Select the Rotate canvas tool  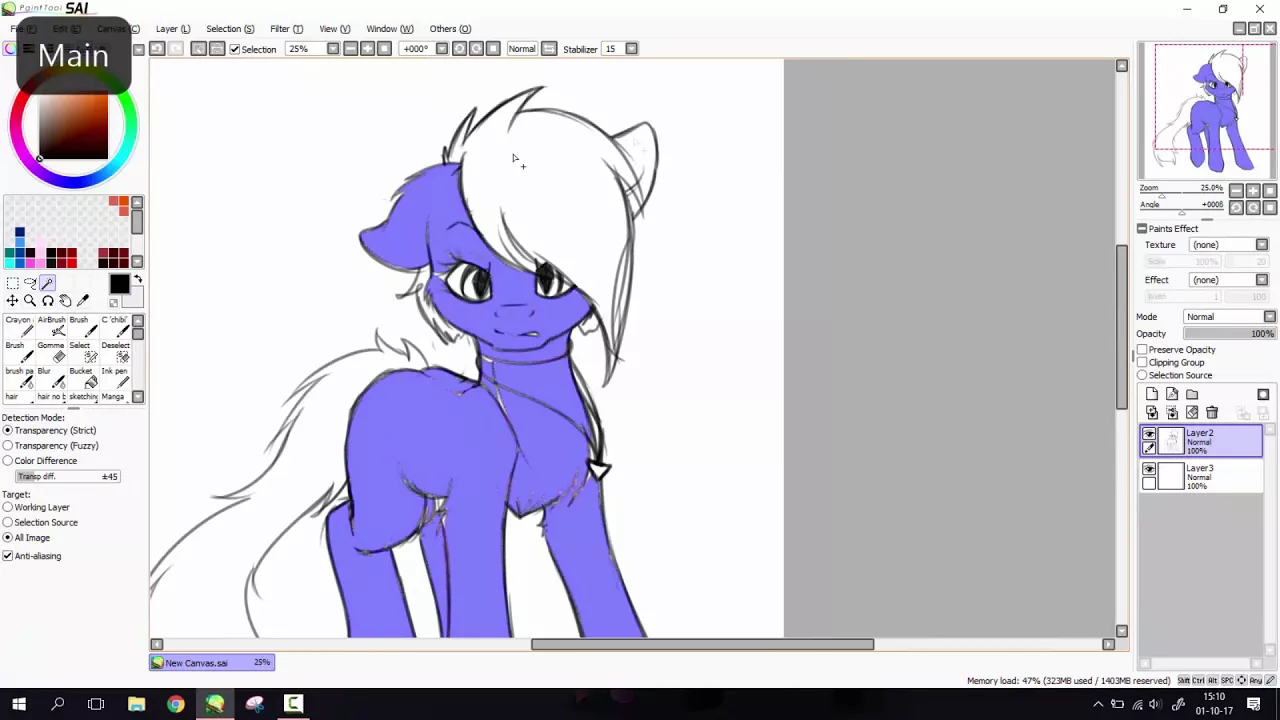[48, 301]
